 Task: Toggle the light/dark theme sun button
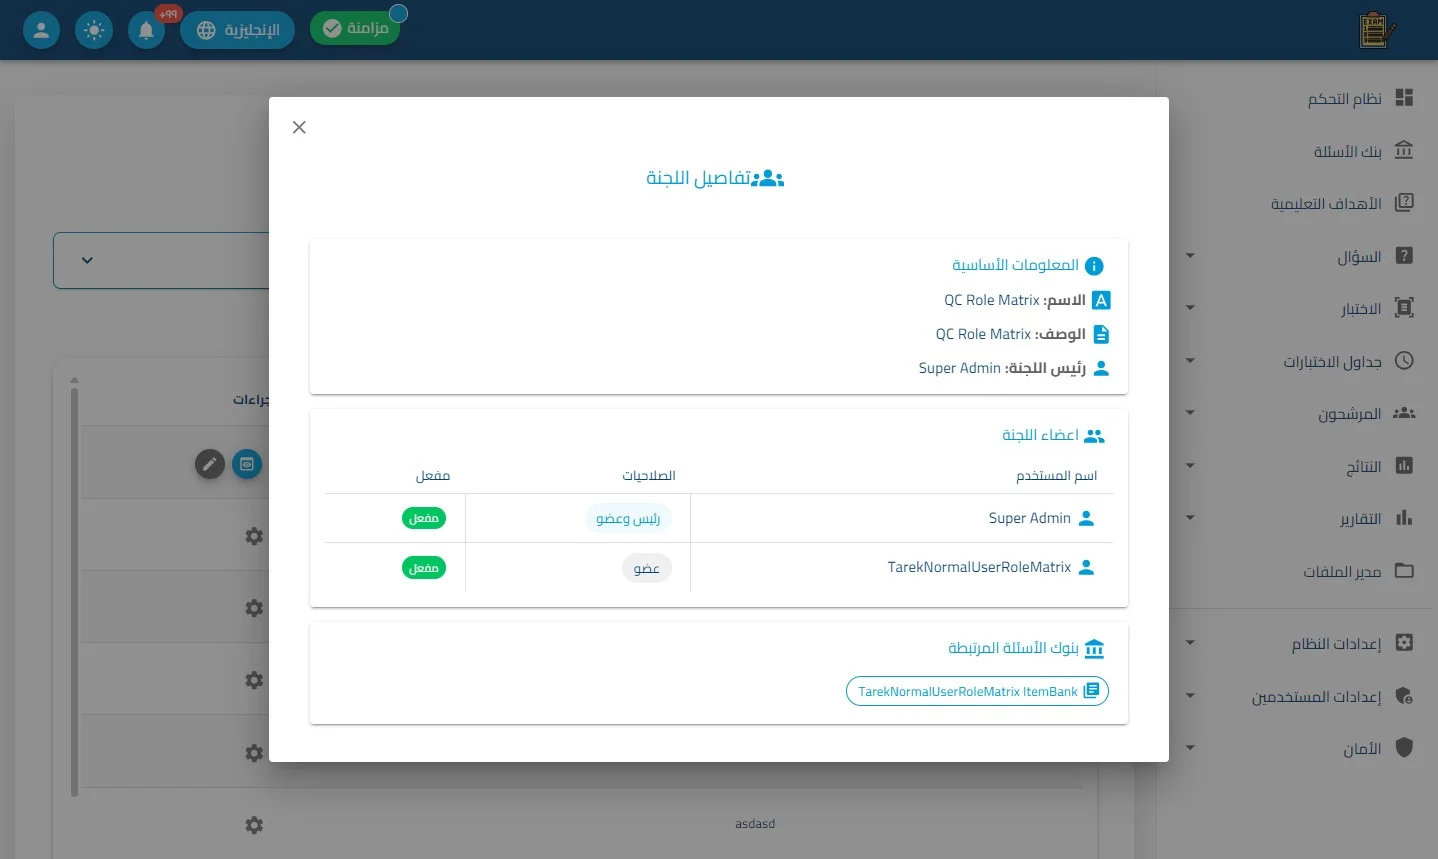(x=94, y=30)
